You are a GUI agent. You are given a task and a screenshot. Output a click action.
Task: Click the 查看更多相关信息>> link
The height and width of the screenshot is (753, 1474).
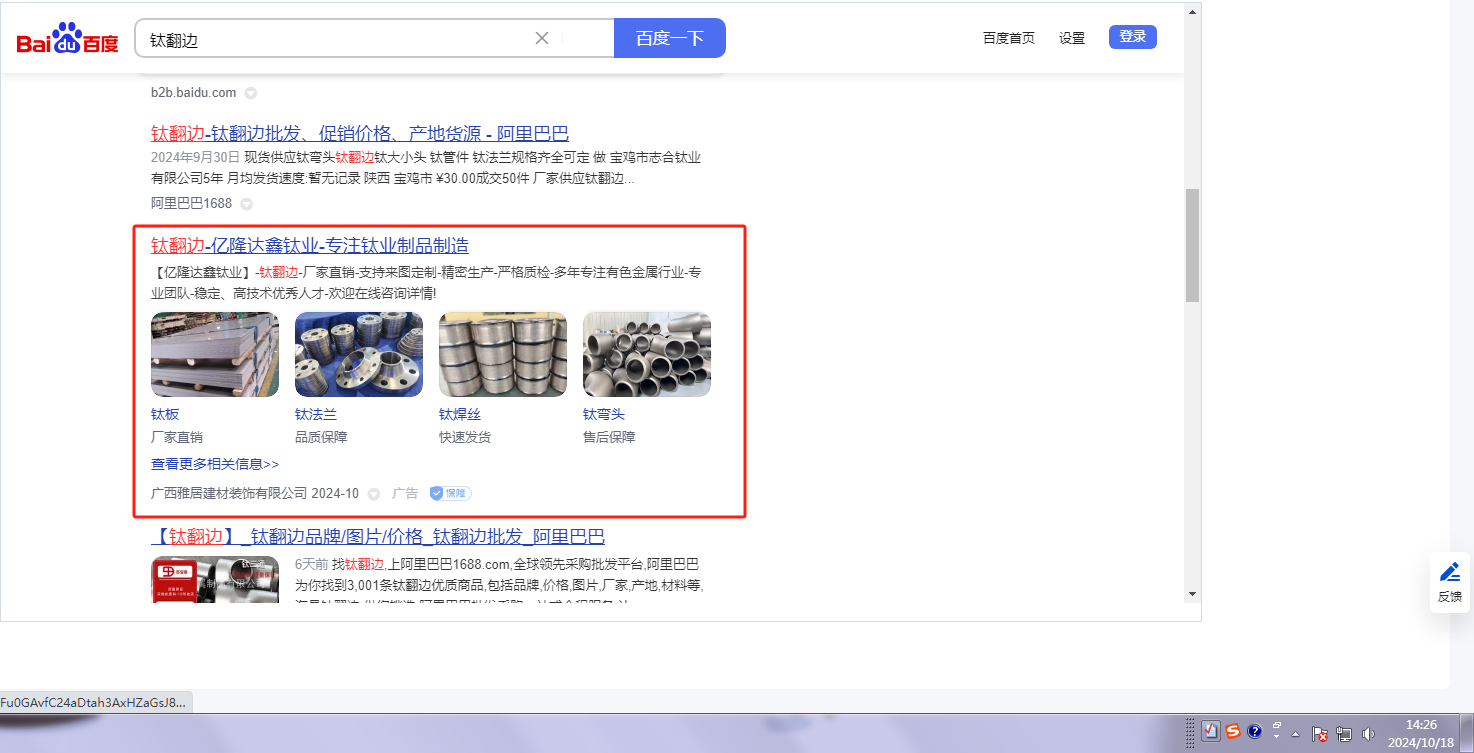click(215, 464)
